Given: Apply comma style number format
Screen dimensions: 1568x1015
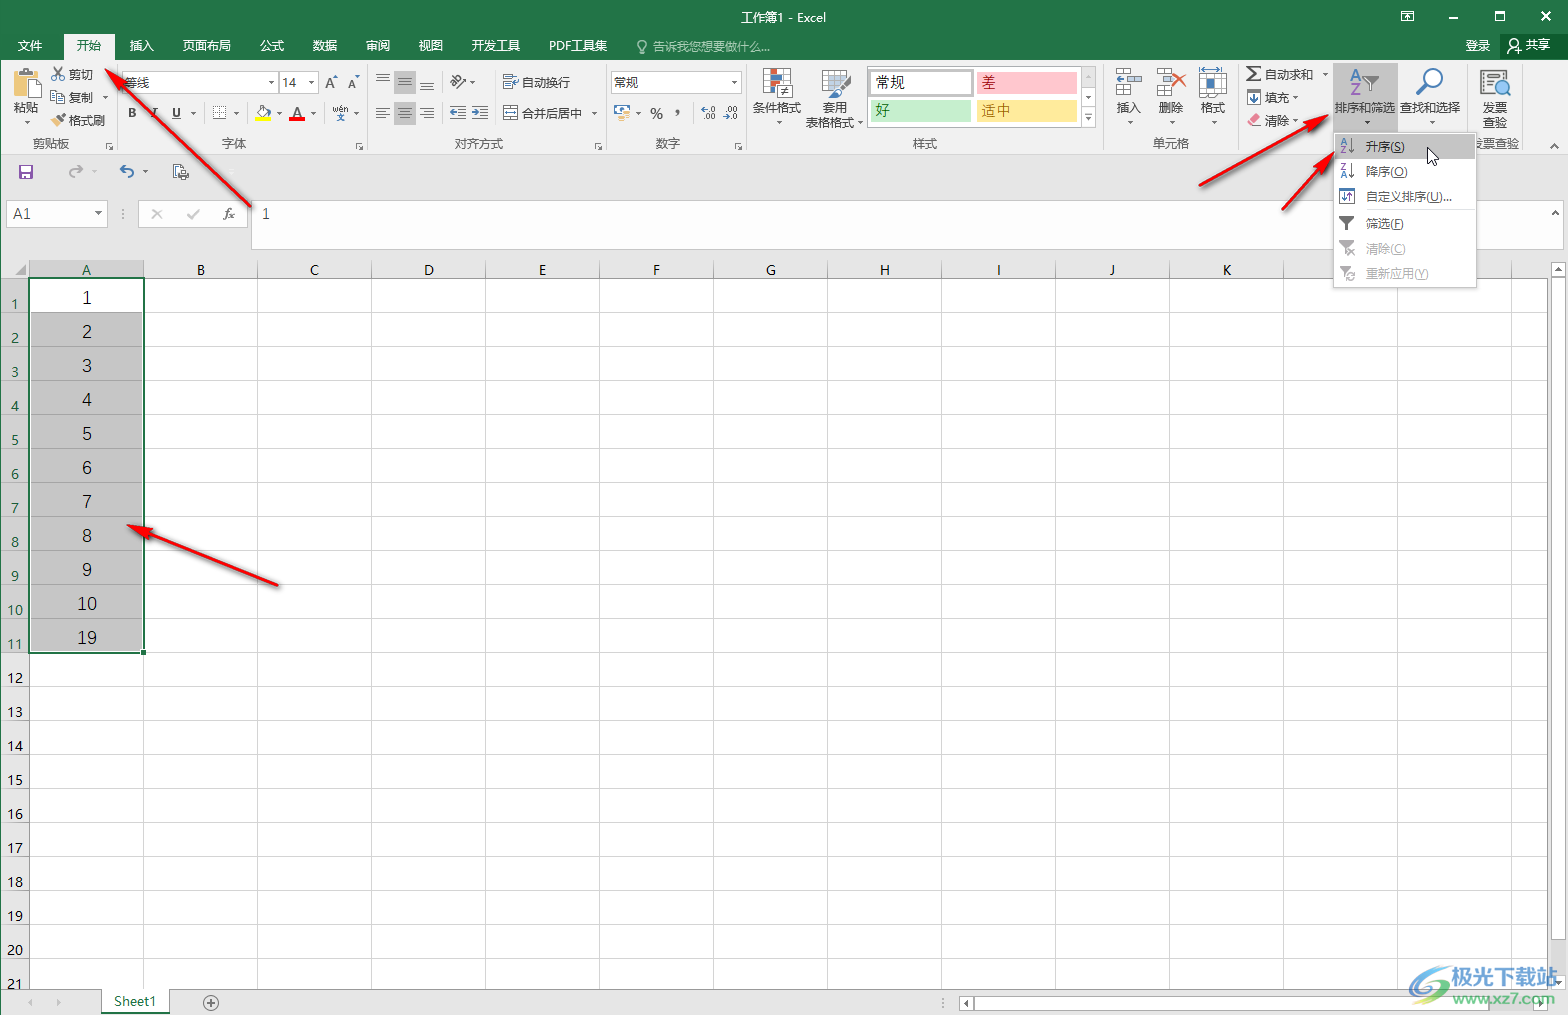Looking at the screenshot, I should click(678, 113).
